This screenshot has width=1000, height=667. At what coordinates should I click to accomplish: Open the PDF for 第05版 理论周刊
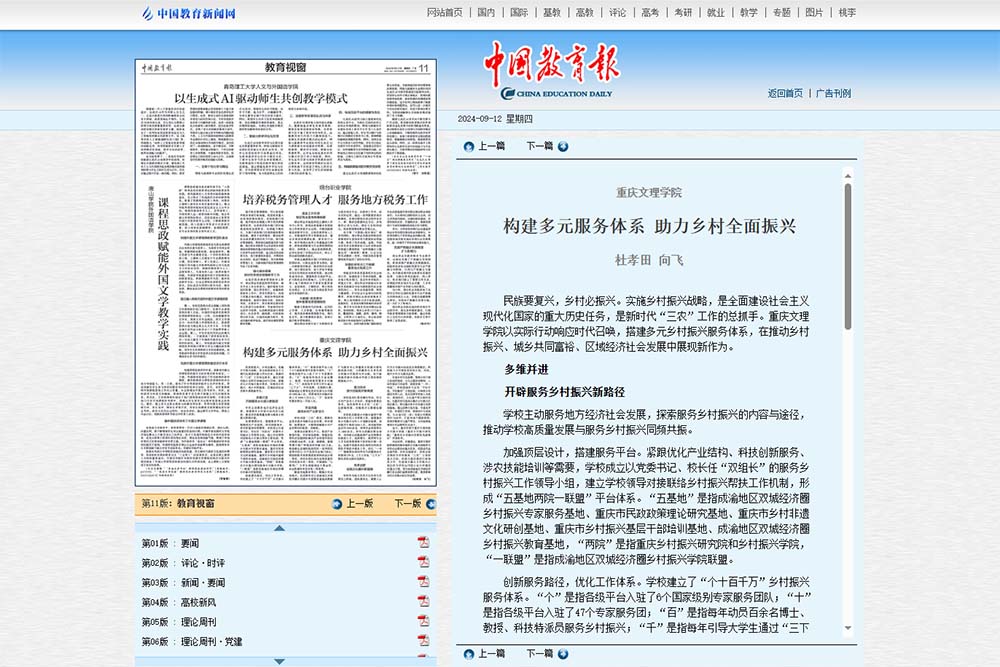click(x=424, y=621)
